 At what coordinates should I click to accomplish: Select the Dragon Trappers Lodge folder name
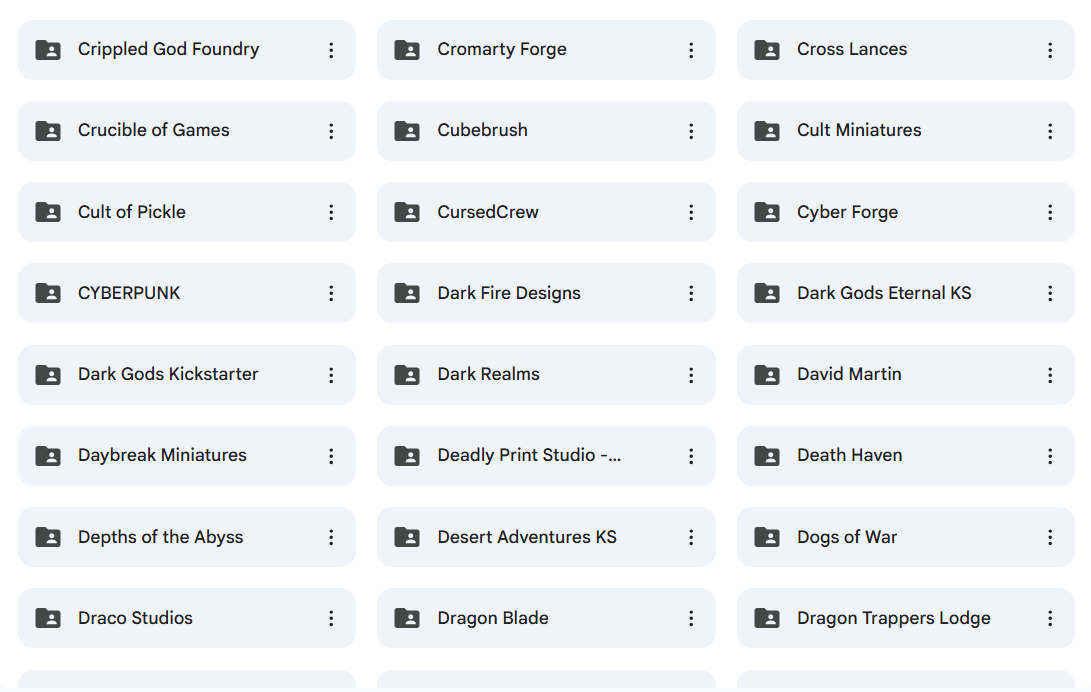(x=893, y=618)
